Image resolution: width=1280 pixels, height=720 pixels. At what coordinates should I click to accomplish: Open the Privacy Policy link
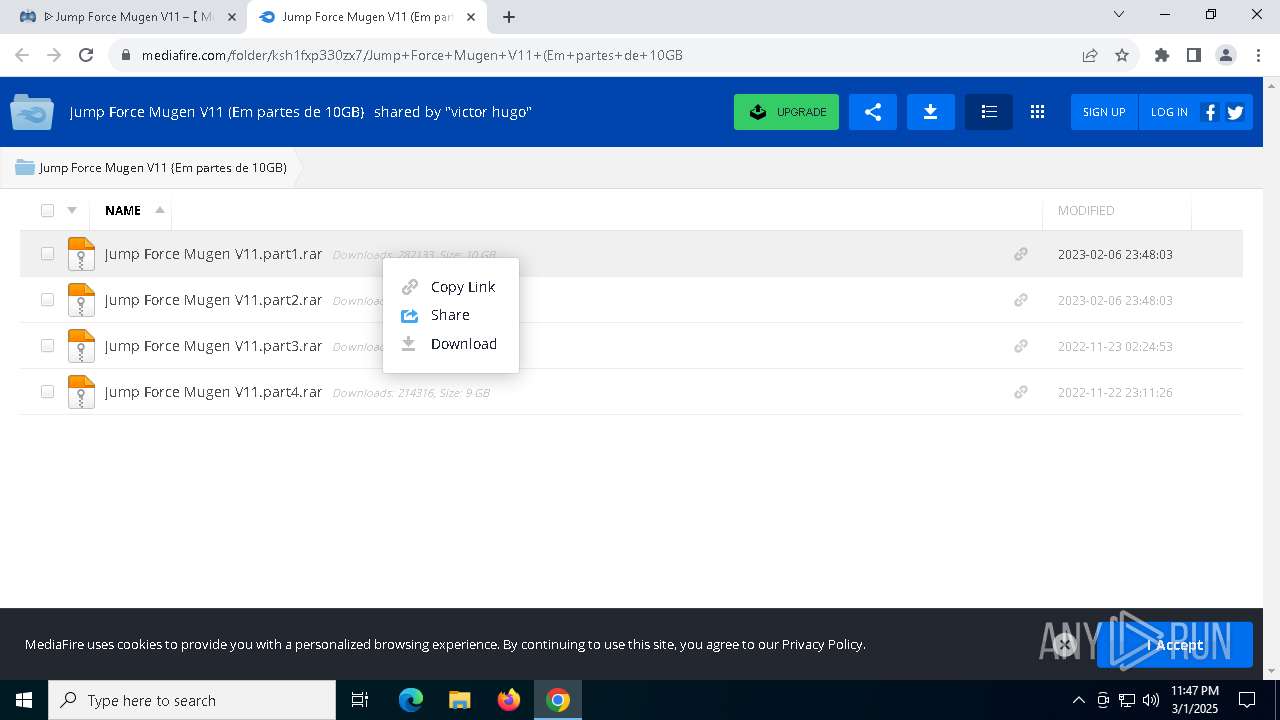tap(822, 644)
